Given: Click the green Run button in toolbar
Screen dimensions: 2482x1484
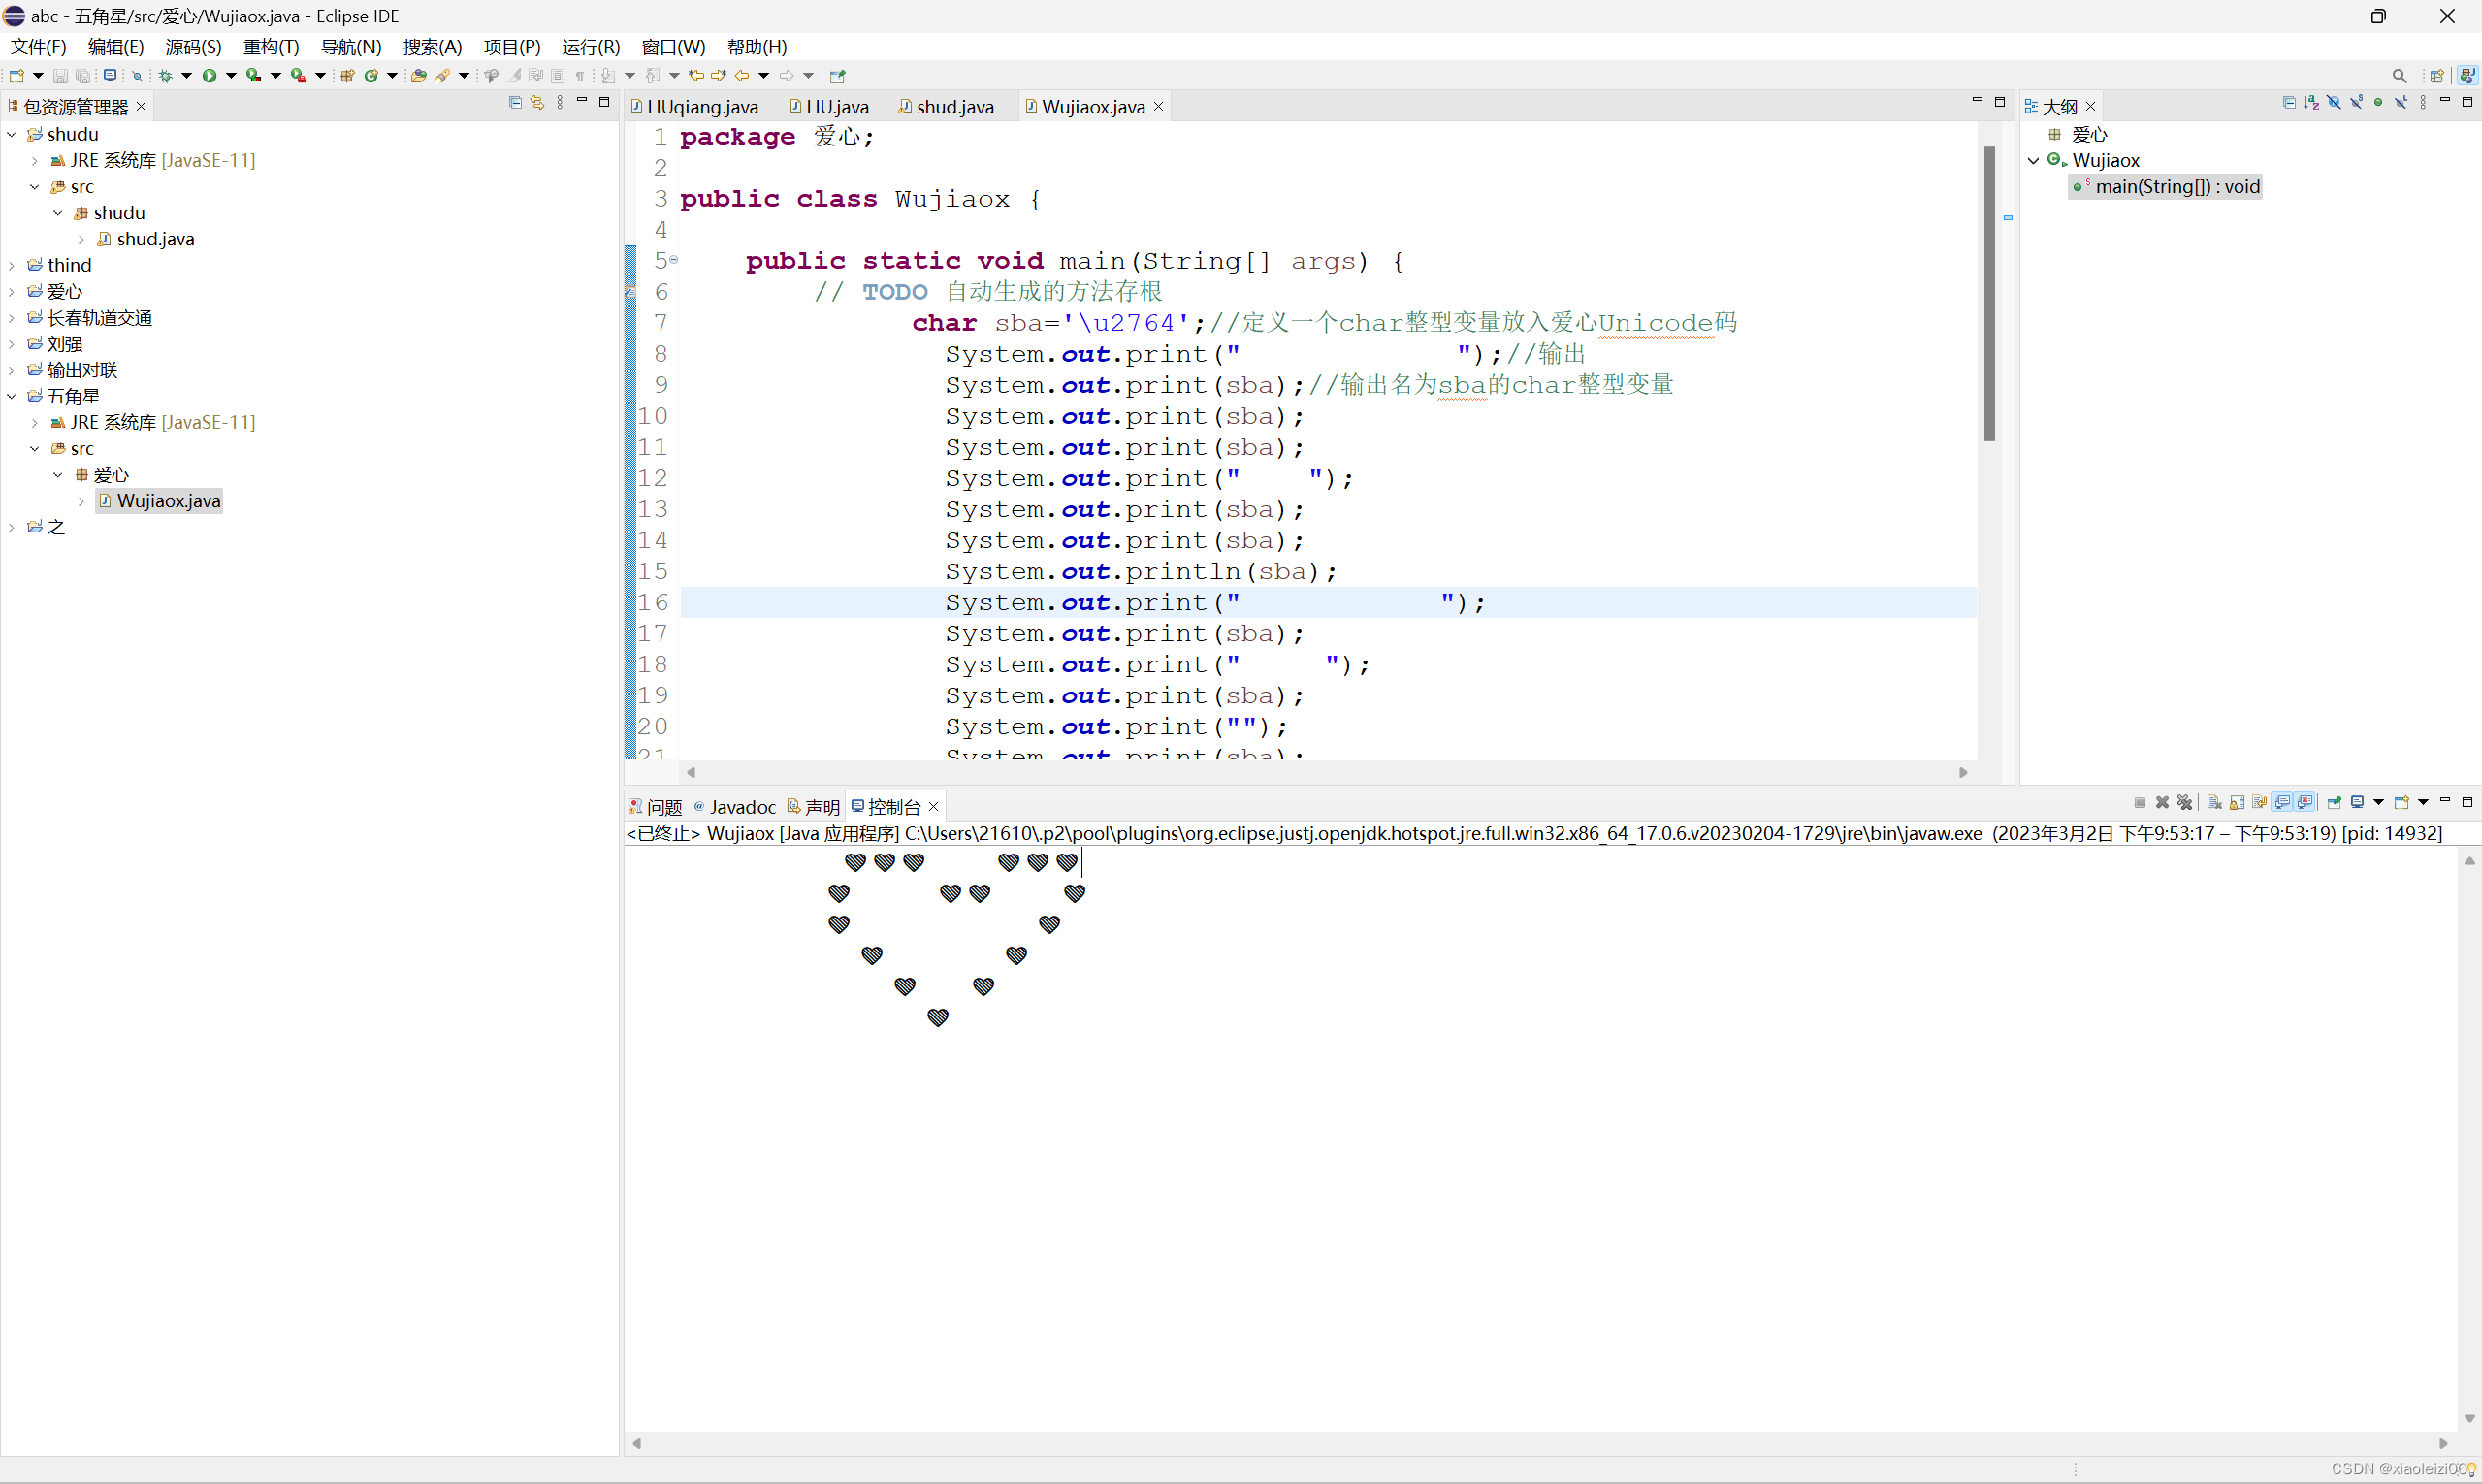Looking at the screenshot, I should pos(209,76).
